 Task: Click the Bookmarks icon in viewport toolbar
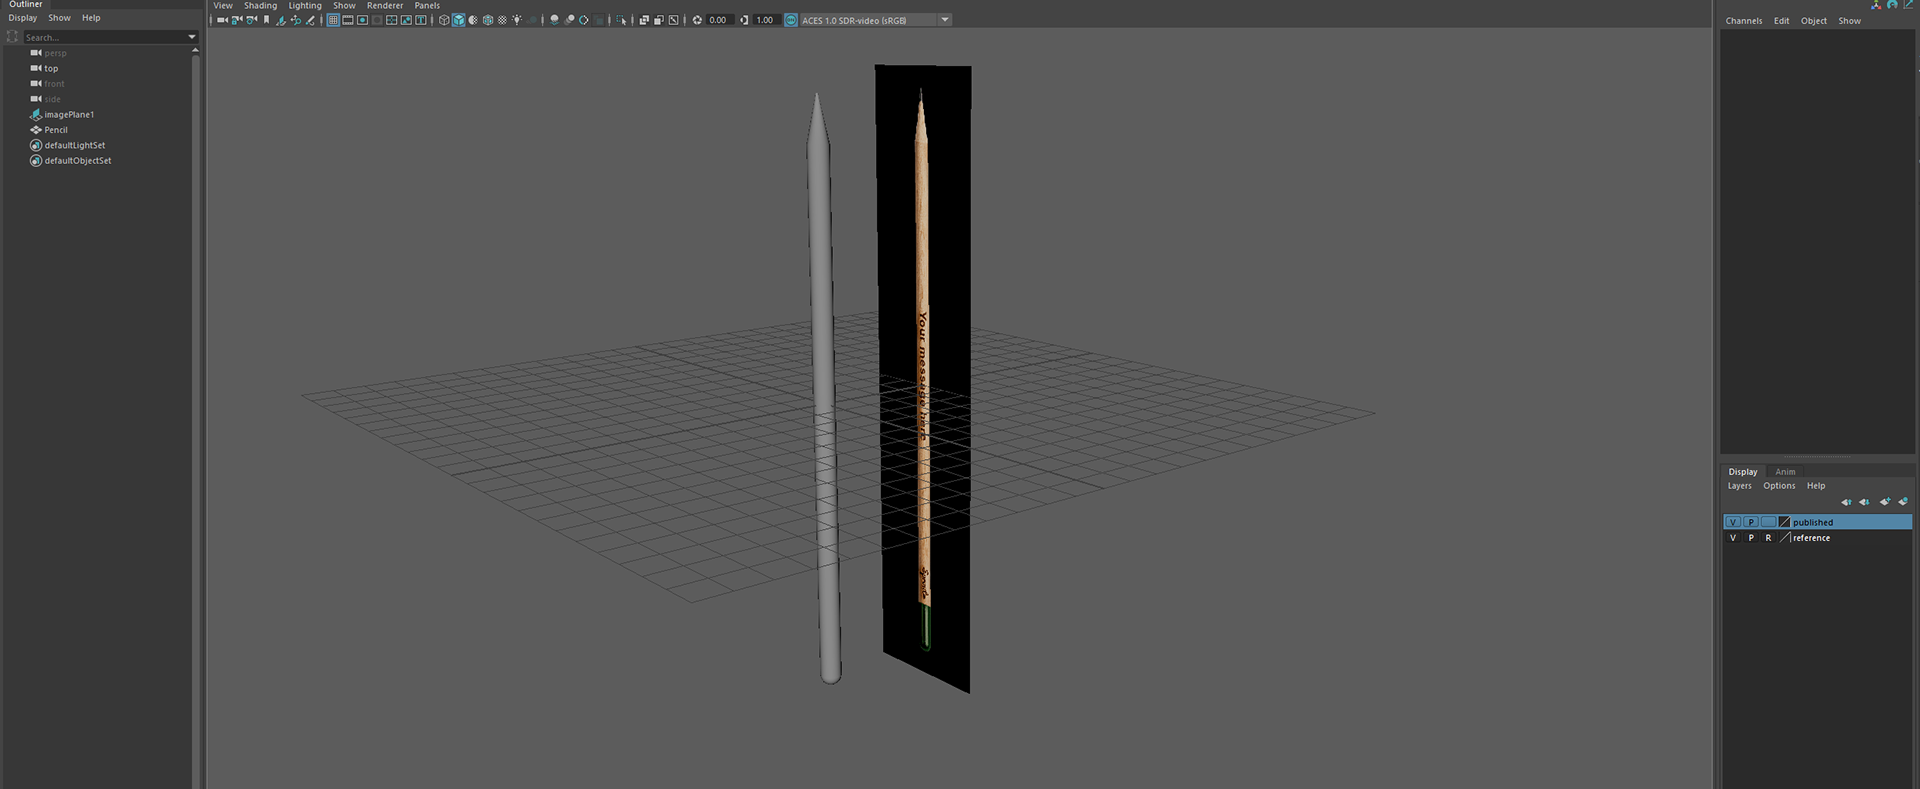pos(266,20)
